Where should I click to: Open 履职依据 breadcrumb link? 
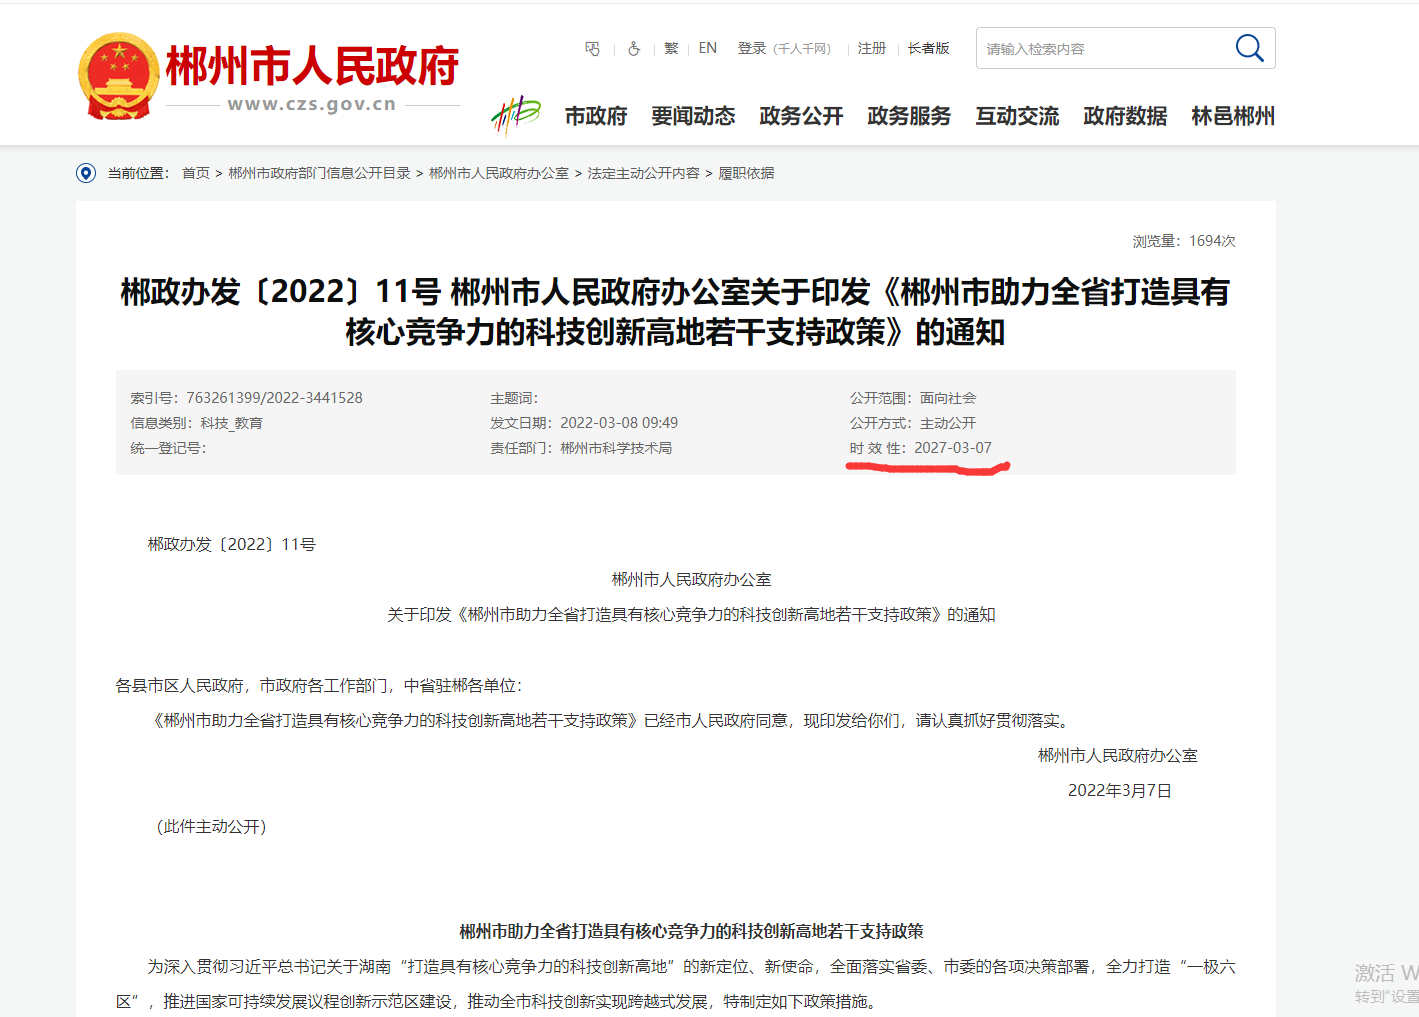click(746, 173)
